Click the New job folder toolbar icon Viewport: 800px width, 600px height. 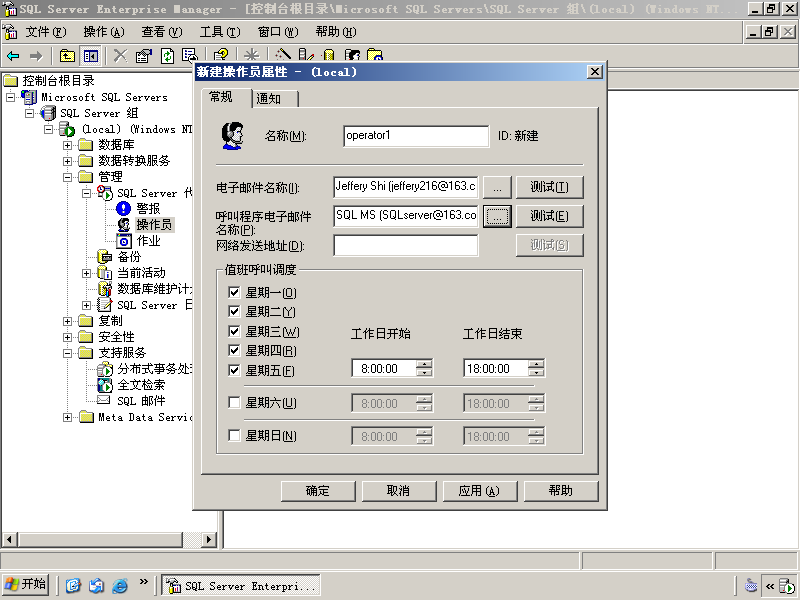[374, 55]
